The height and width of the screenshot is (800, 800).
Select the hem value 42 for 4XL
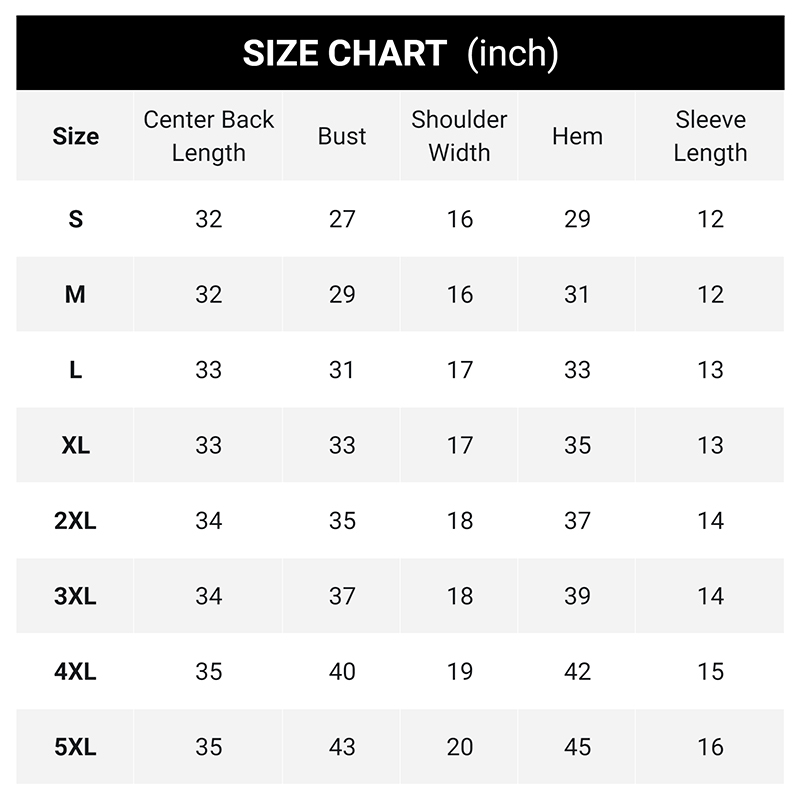pos(577,671)
